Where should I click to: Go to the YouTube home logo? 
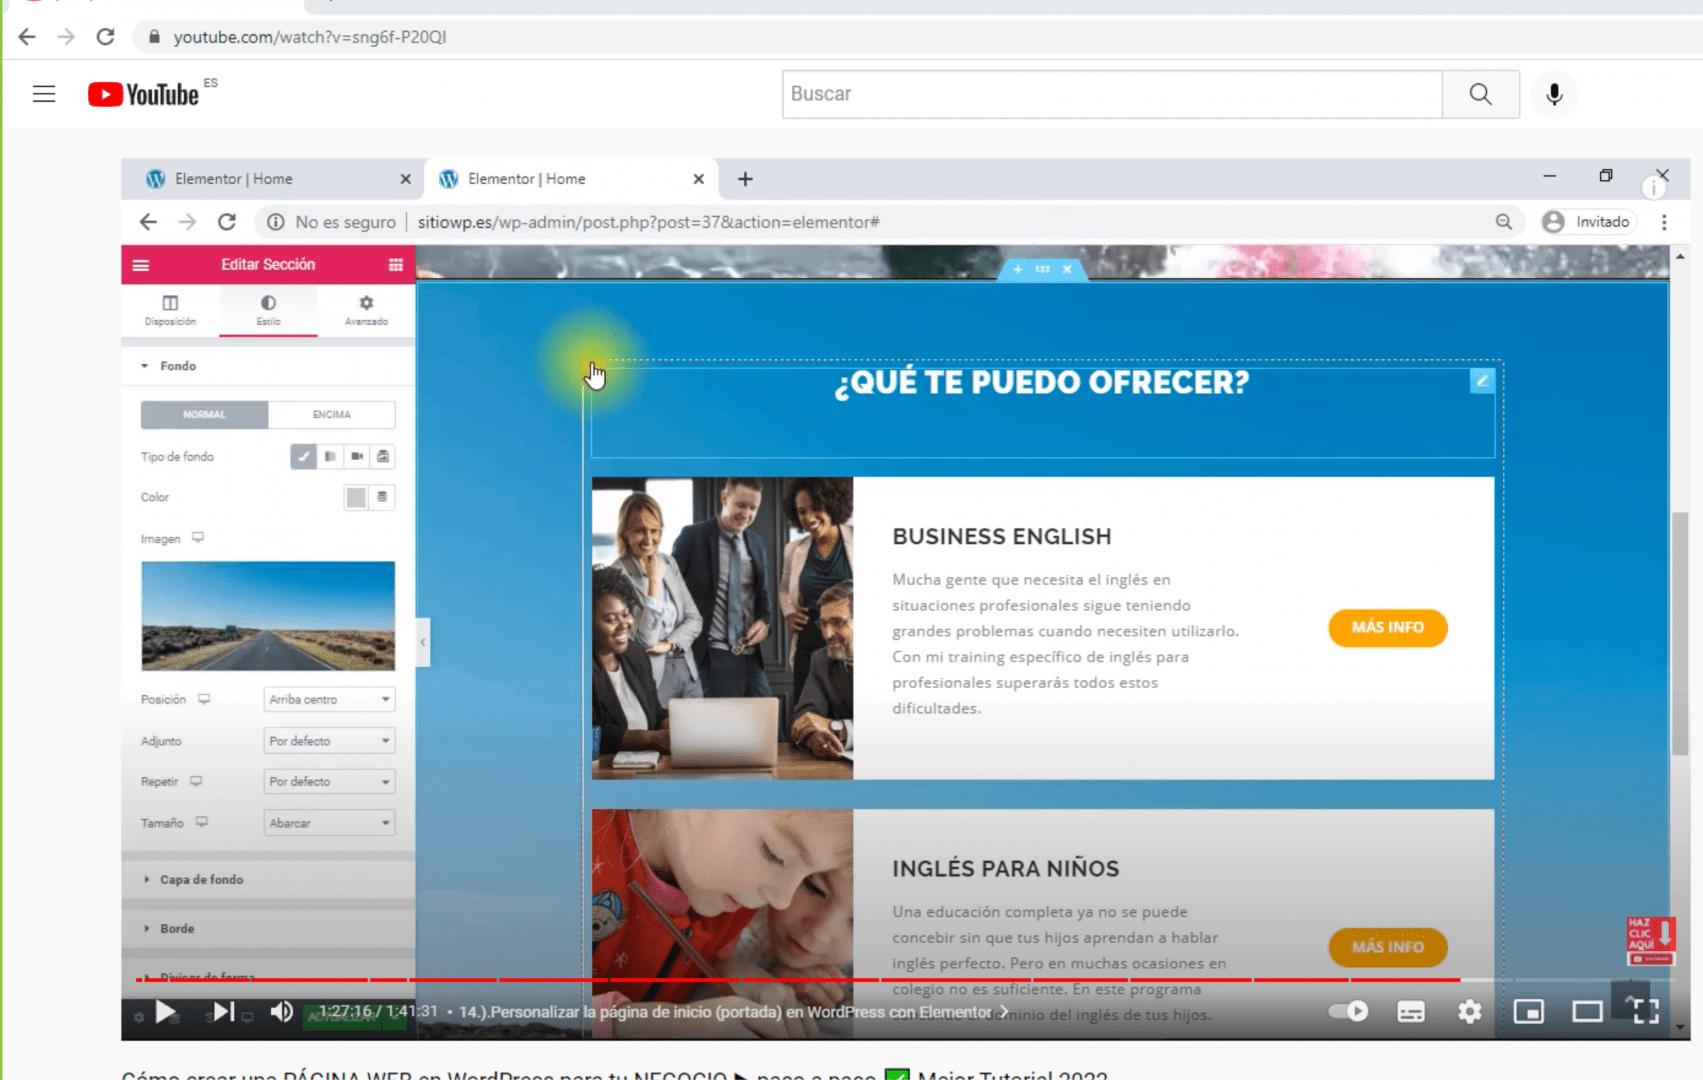143,94
